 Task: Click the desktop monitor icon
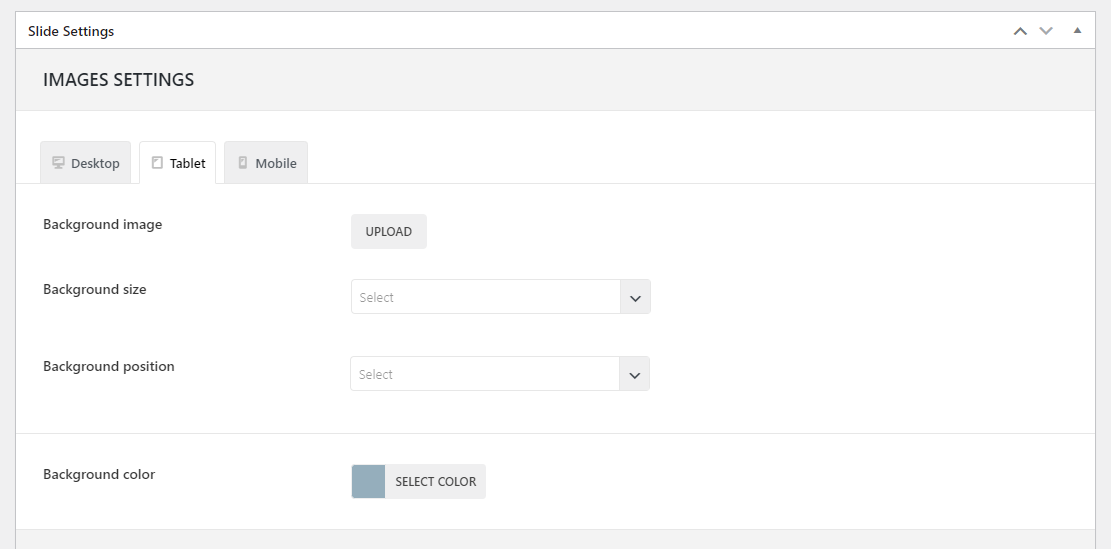click(x=58, y=163)
